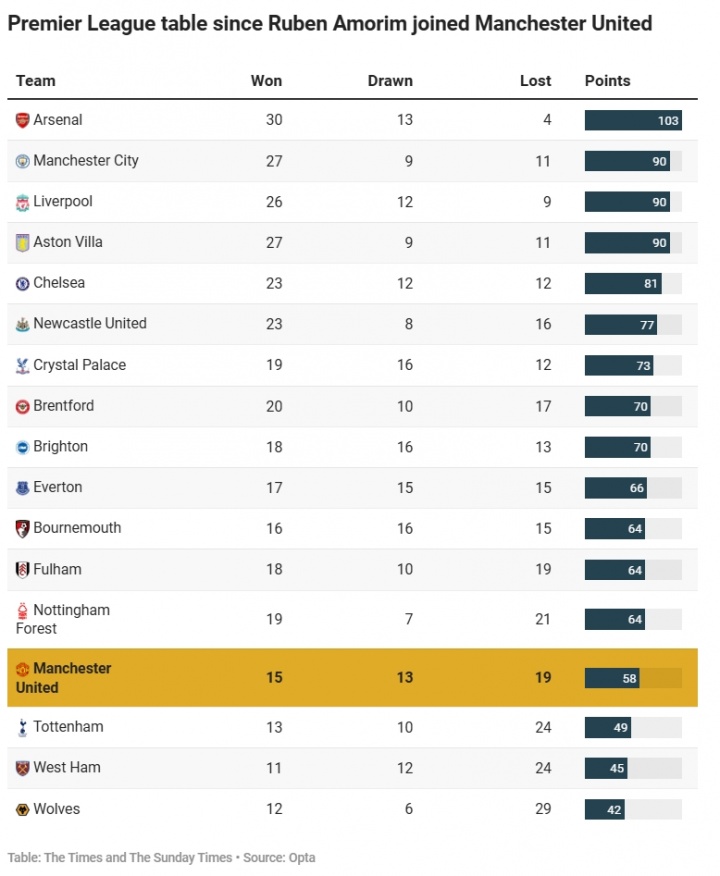Click the Newcastle United crest icon
This screenshot has height=876, width=720.
click(23, 325)
